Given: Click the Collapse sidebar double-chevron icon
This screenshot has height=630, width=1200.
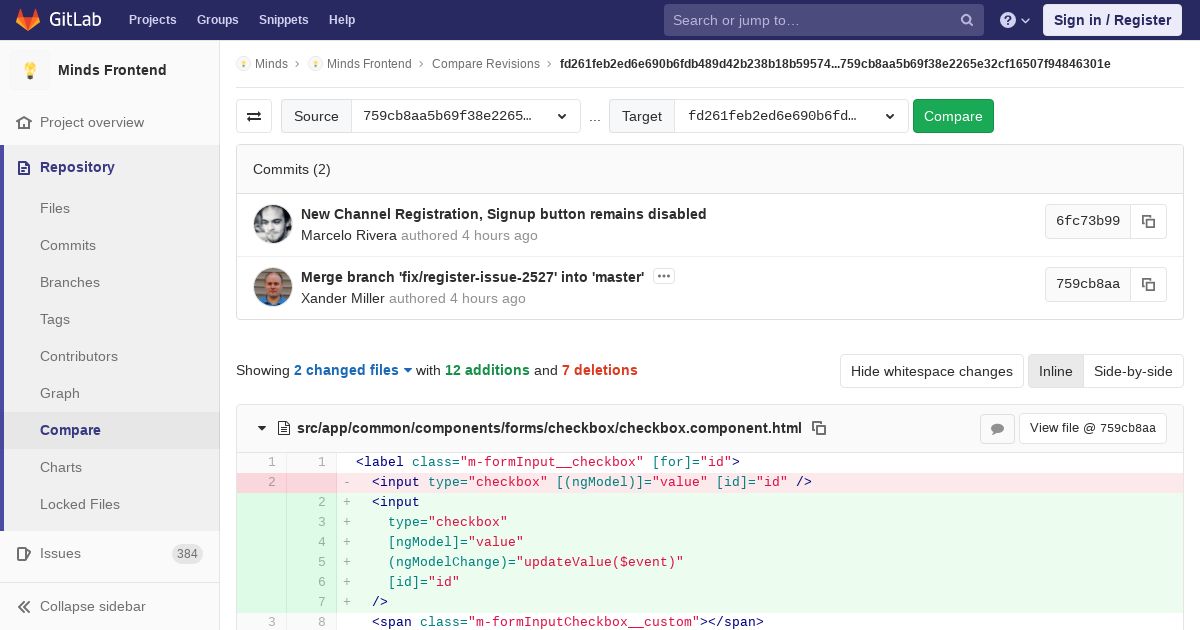Looking at the screenshot, I should 24,607.
